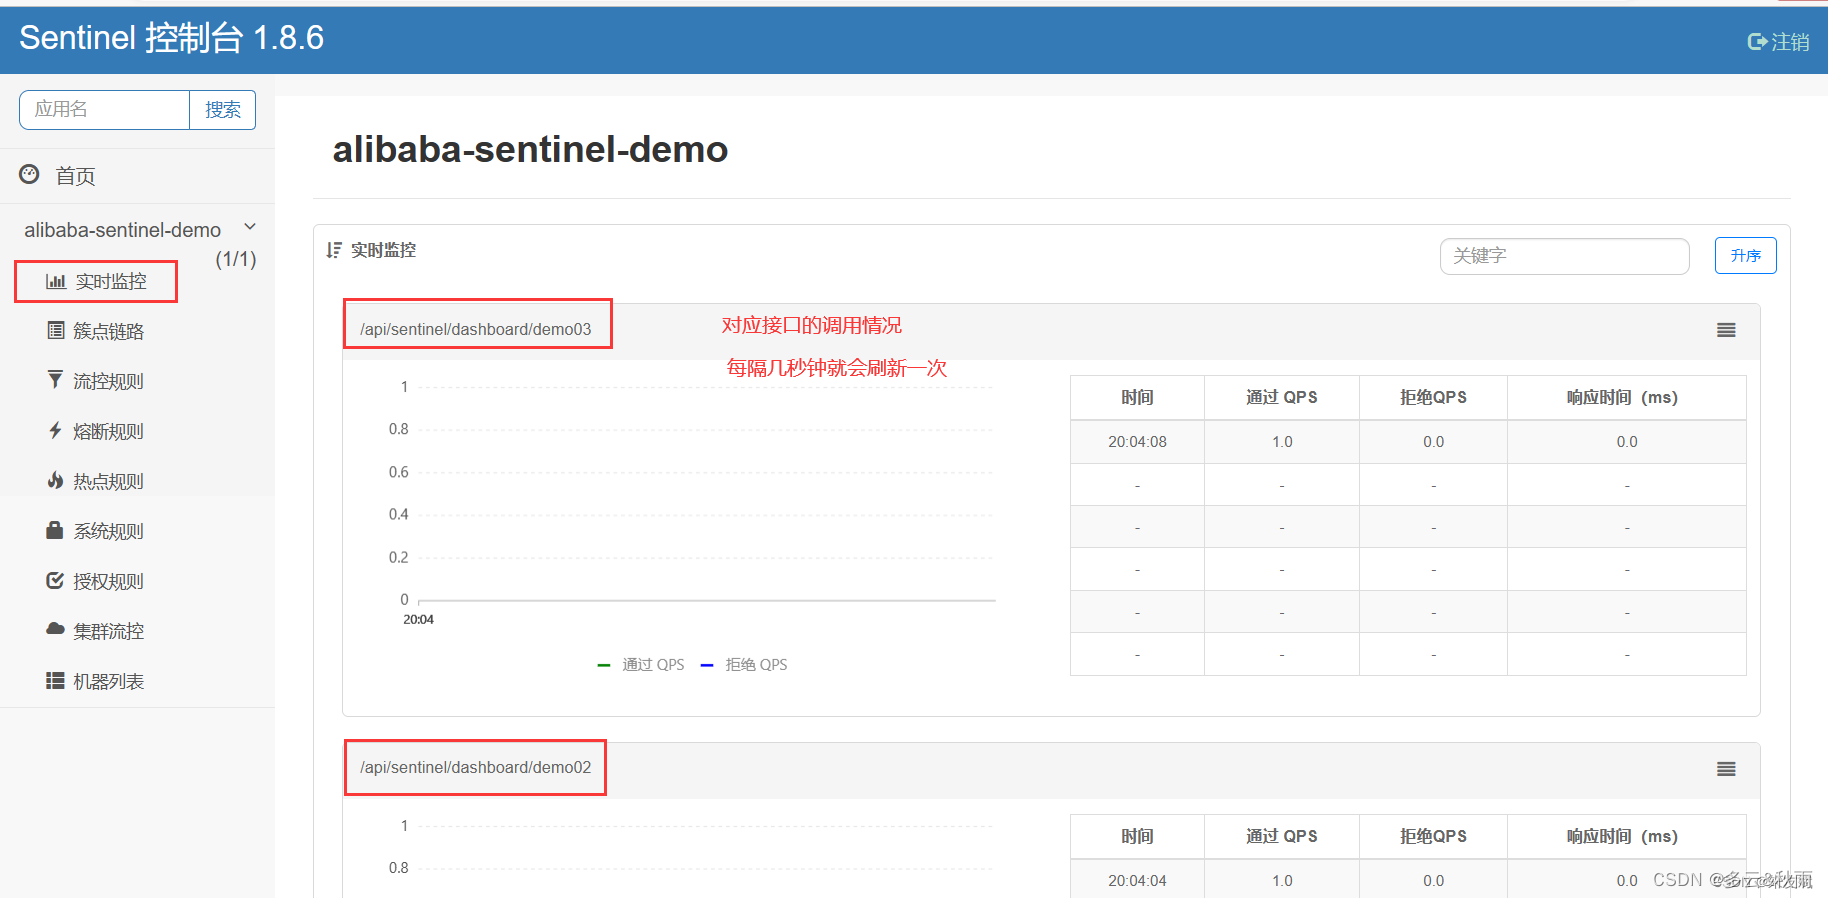Click 拒绝QPS column header in demo03 table
This screenshot has height=898, width=1828.
(x=1433, y=398)
